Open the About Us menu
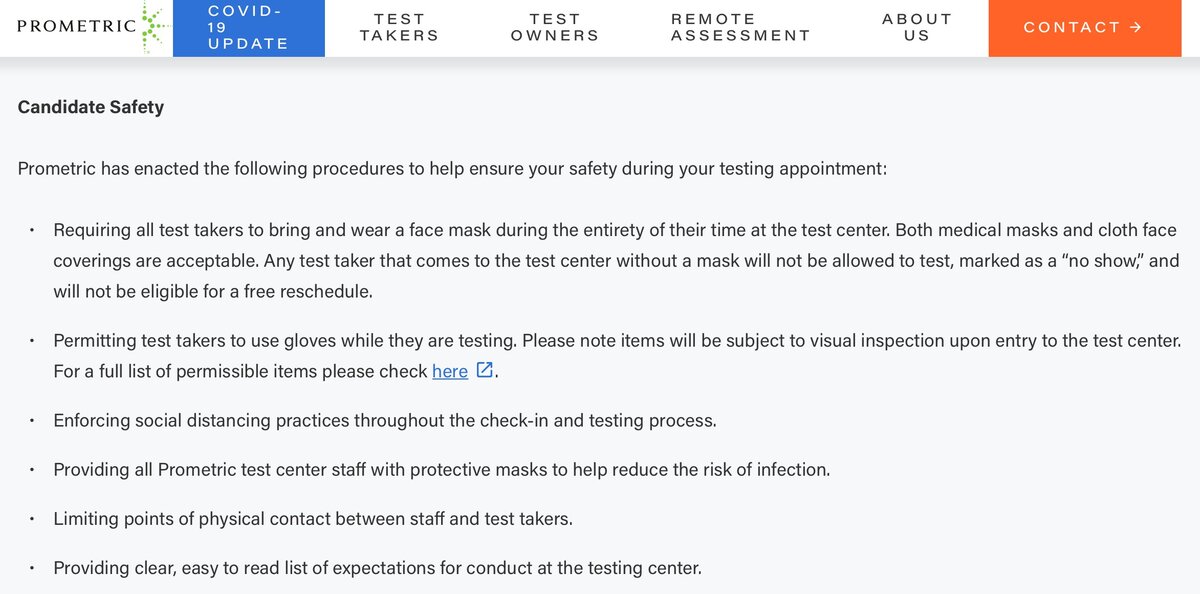The height and width of the screenshot is (594, 1200). coord(917,28)
